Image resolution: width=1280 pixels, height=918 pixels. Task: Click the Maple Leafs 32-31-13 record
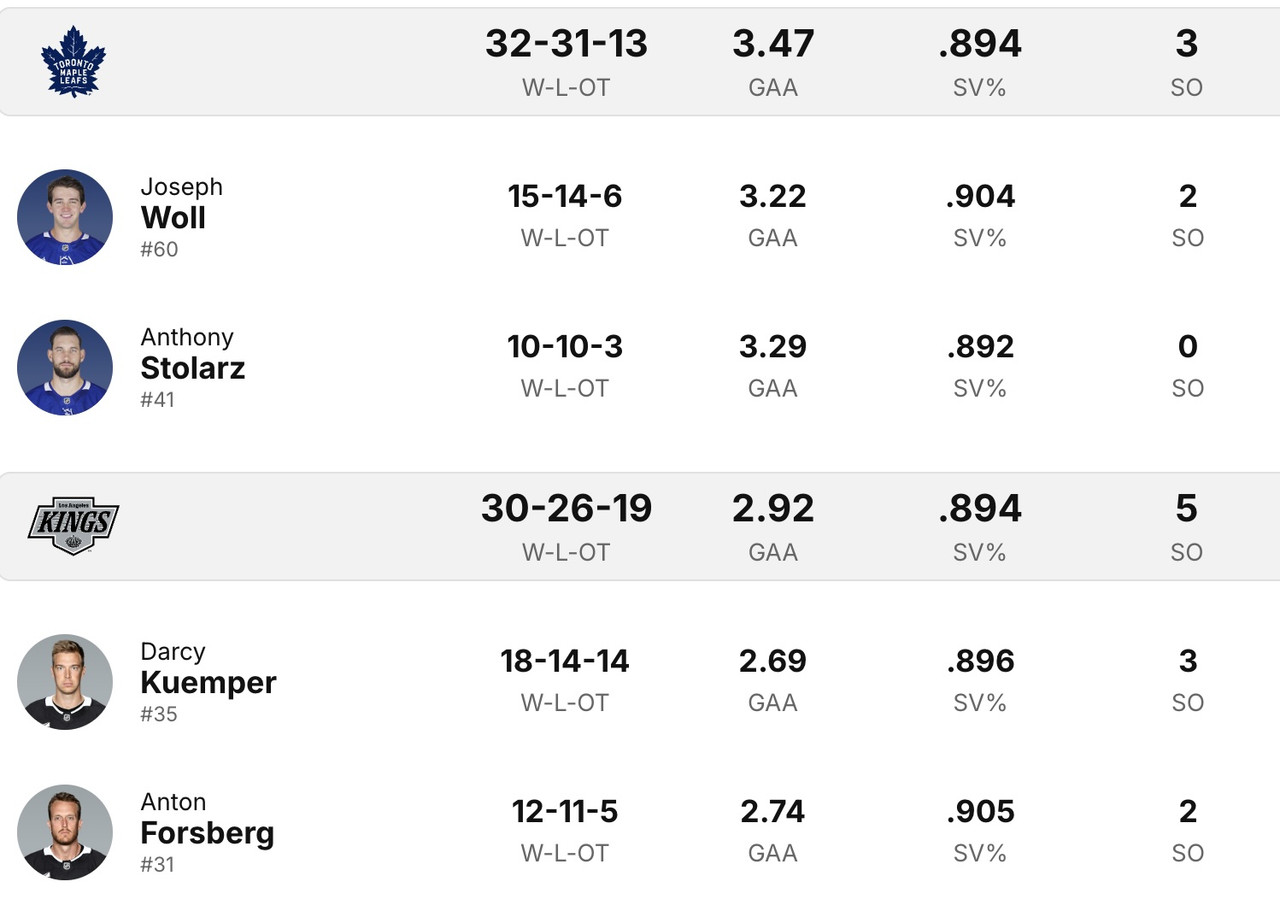[x=566, y=44]
